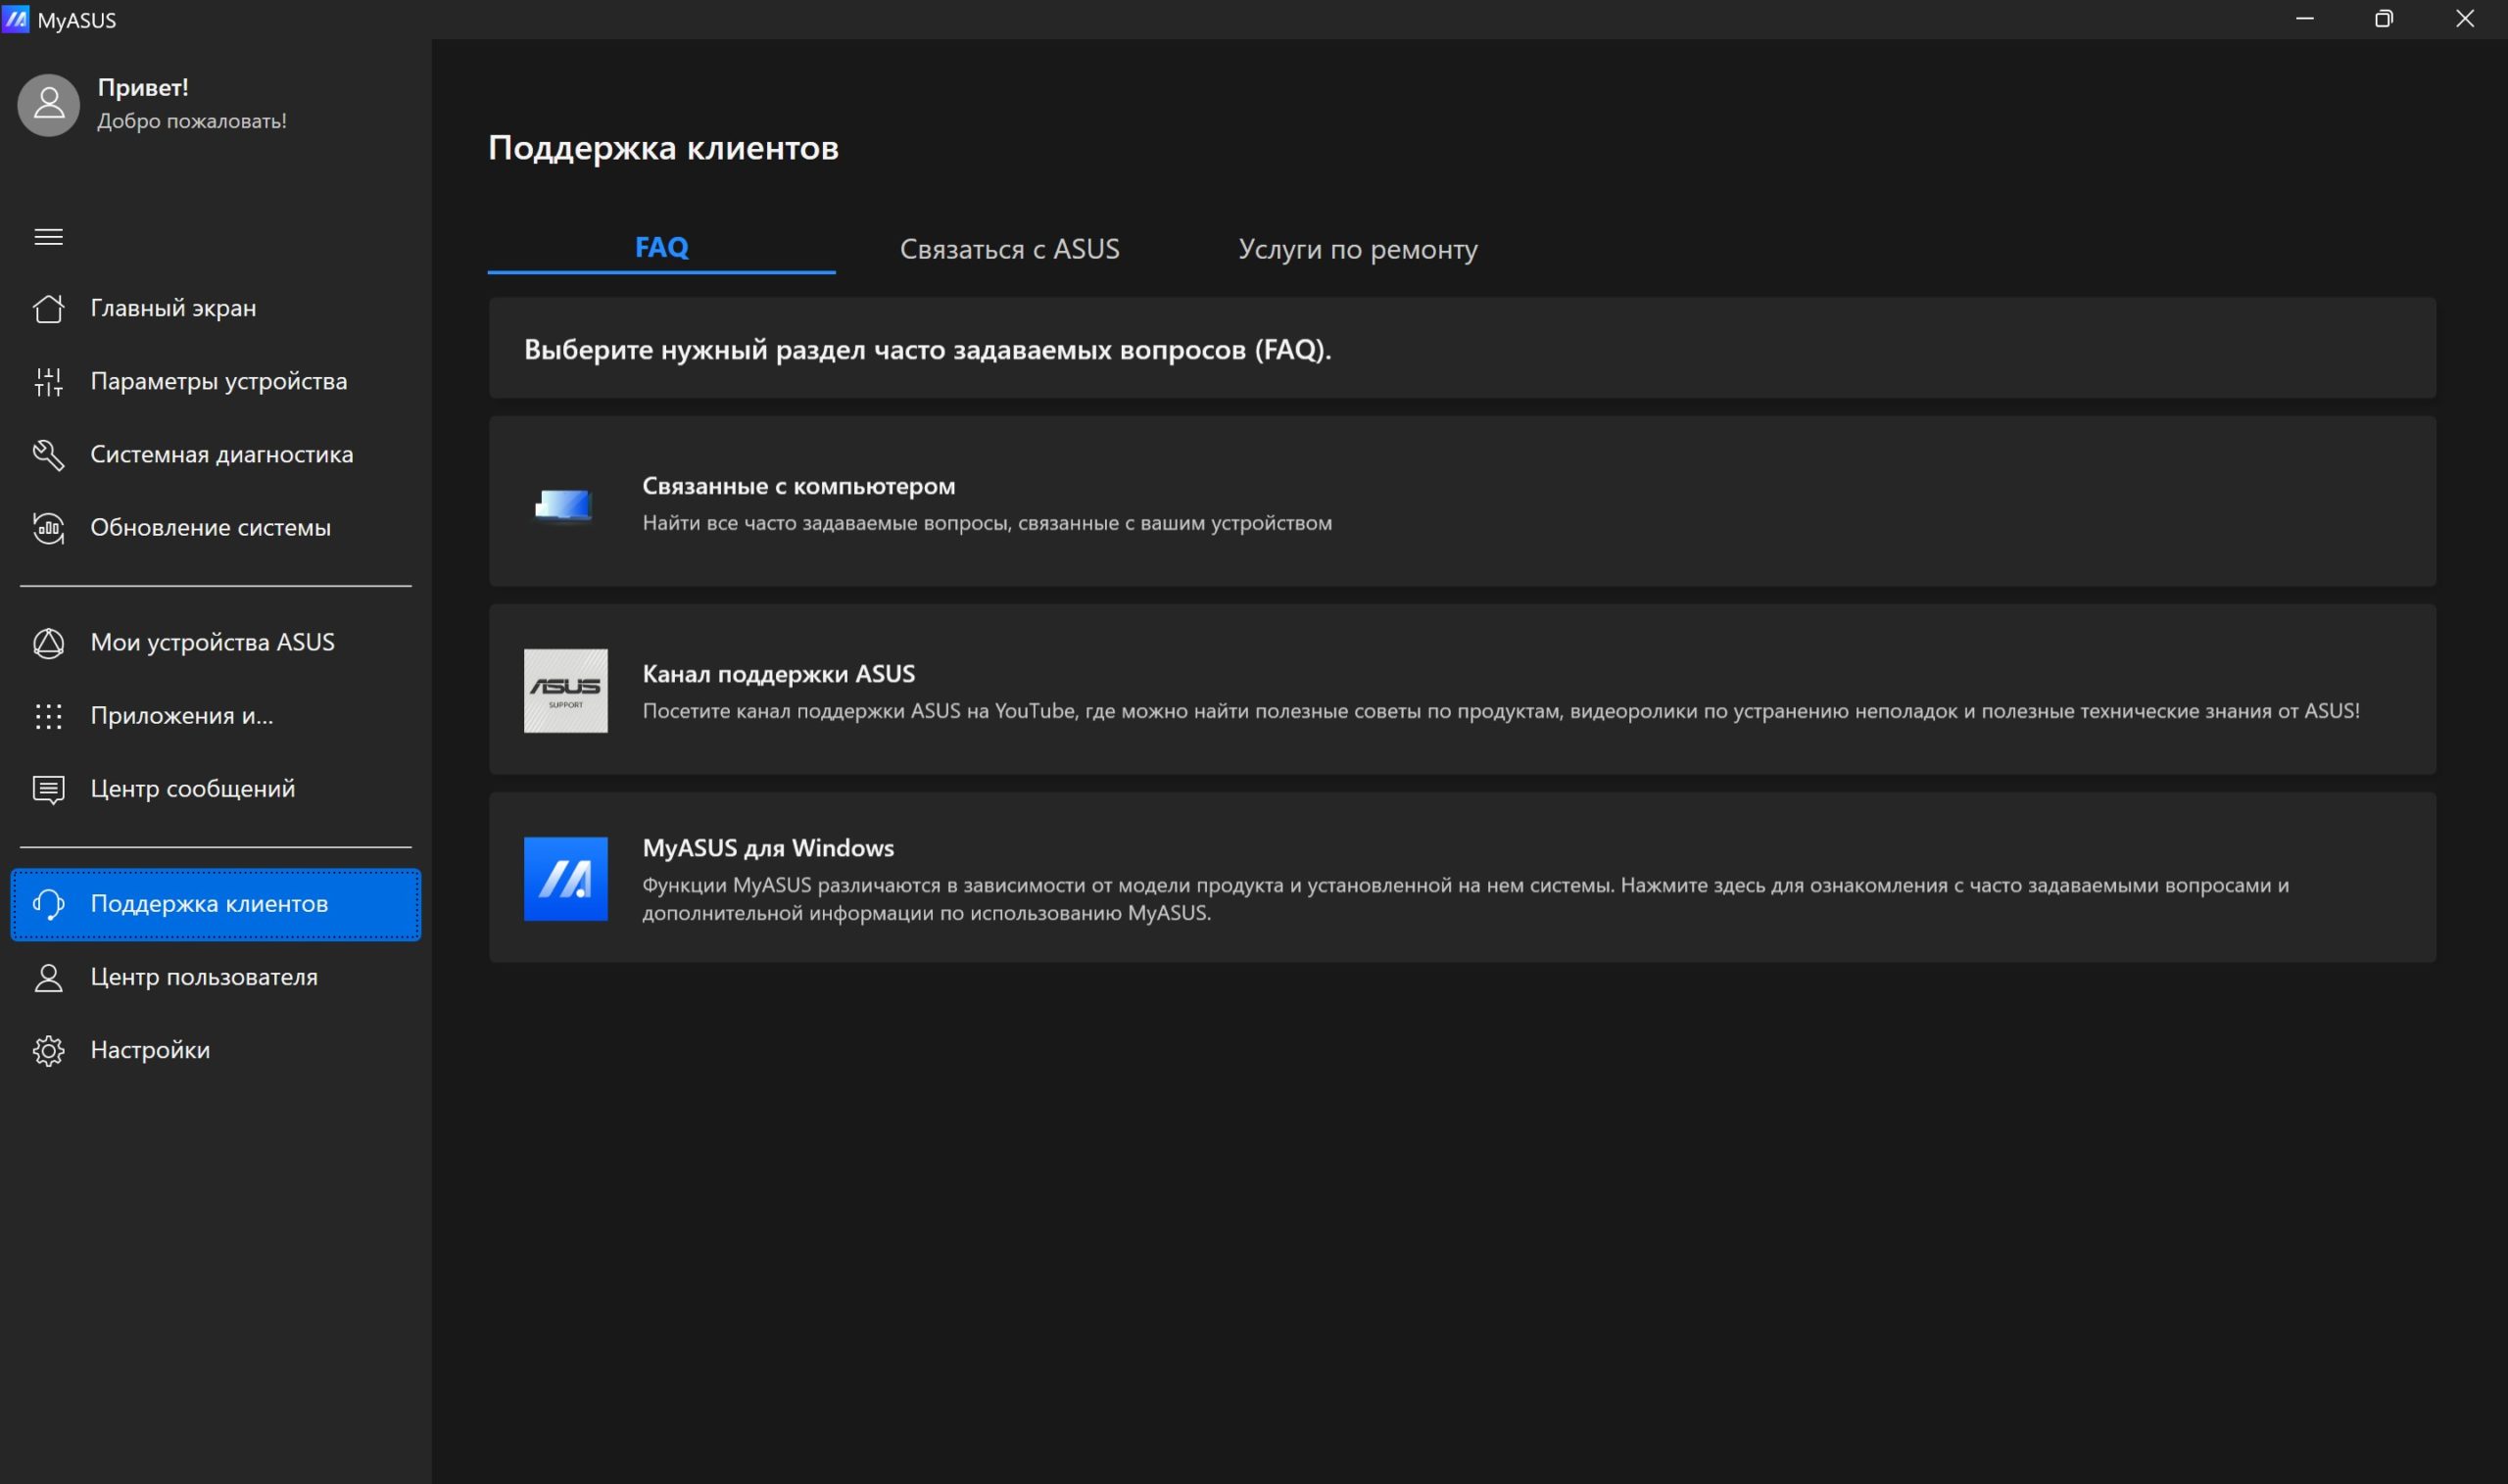The image size is (2508, 1484).
Task: Click the person icon for Центр пользователя
Action: click(x=48, y=977)
